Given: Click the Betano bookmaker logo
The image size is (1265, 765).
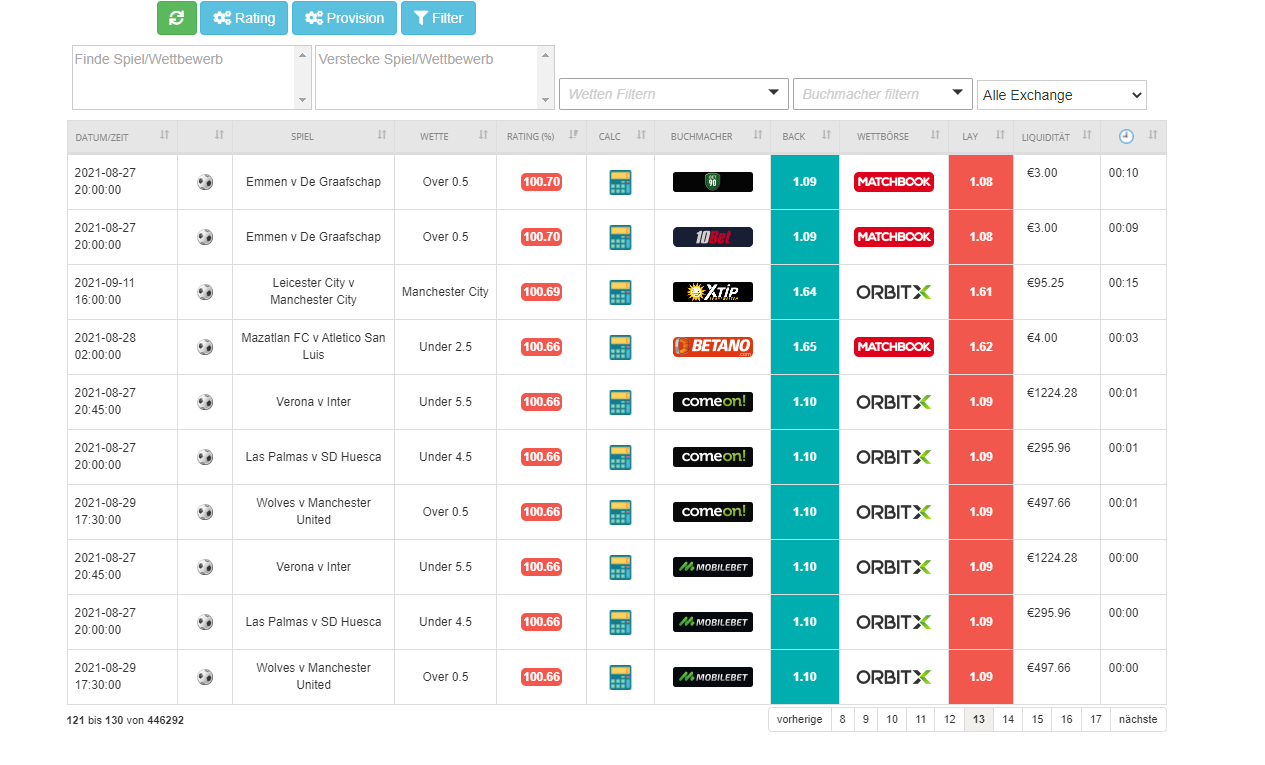Looking at the screenshot, I should pyautogui.click(x=712, y=347).
